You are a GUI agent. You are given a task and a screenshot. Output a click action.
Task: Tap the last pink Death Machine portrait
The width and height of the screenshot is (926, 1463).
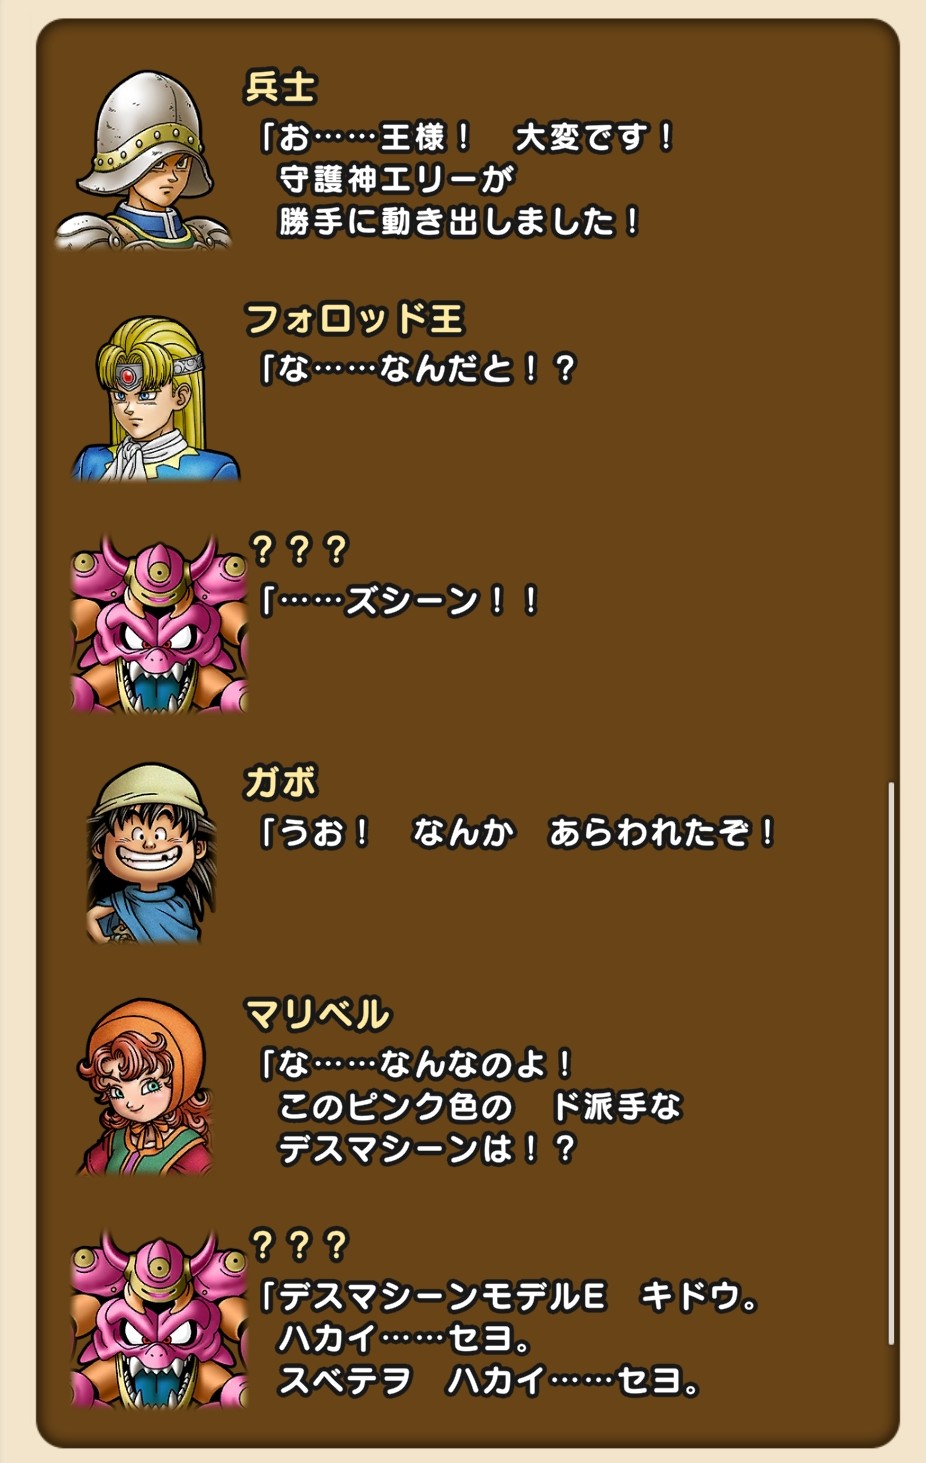tap(159, 1319)
